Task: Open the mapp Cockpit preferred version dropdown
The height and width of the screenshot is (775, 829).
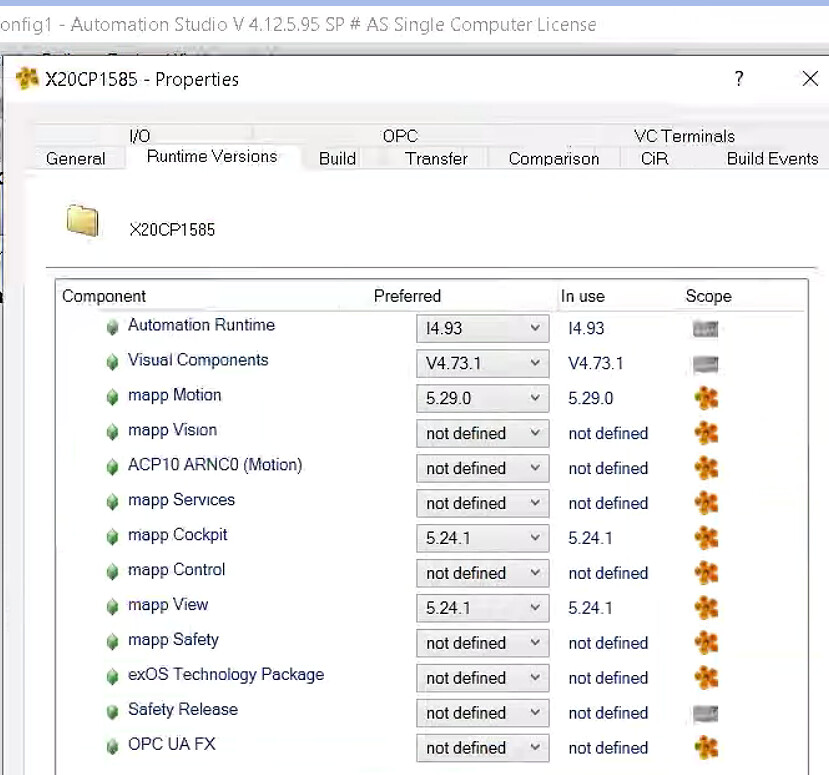Action: pos(482,538)
